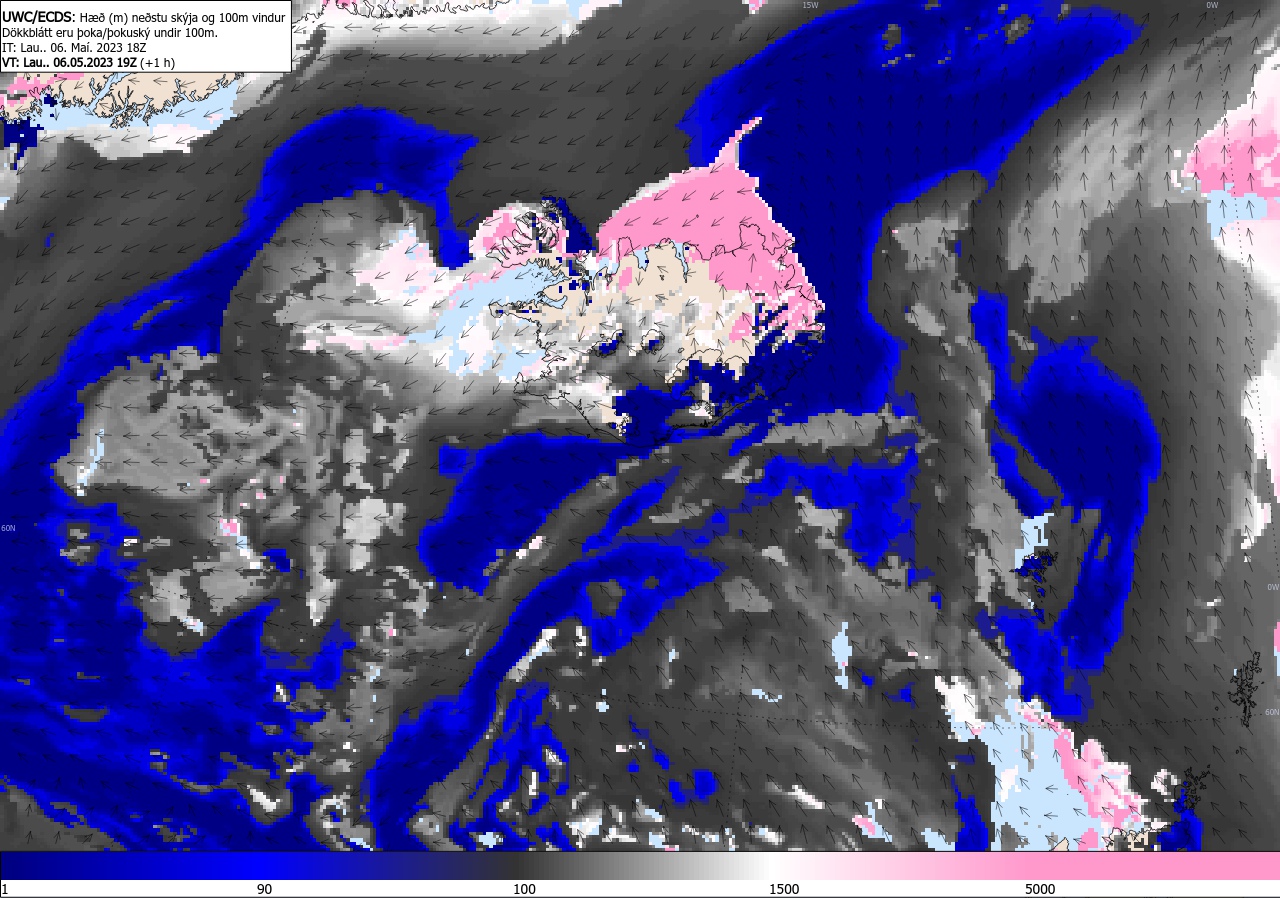Click the "Hæð (m) neðstu skýja og 100m vindur" description

183,17
